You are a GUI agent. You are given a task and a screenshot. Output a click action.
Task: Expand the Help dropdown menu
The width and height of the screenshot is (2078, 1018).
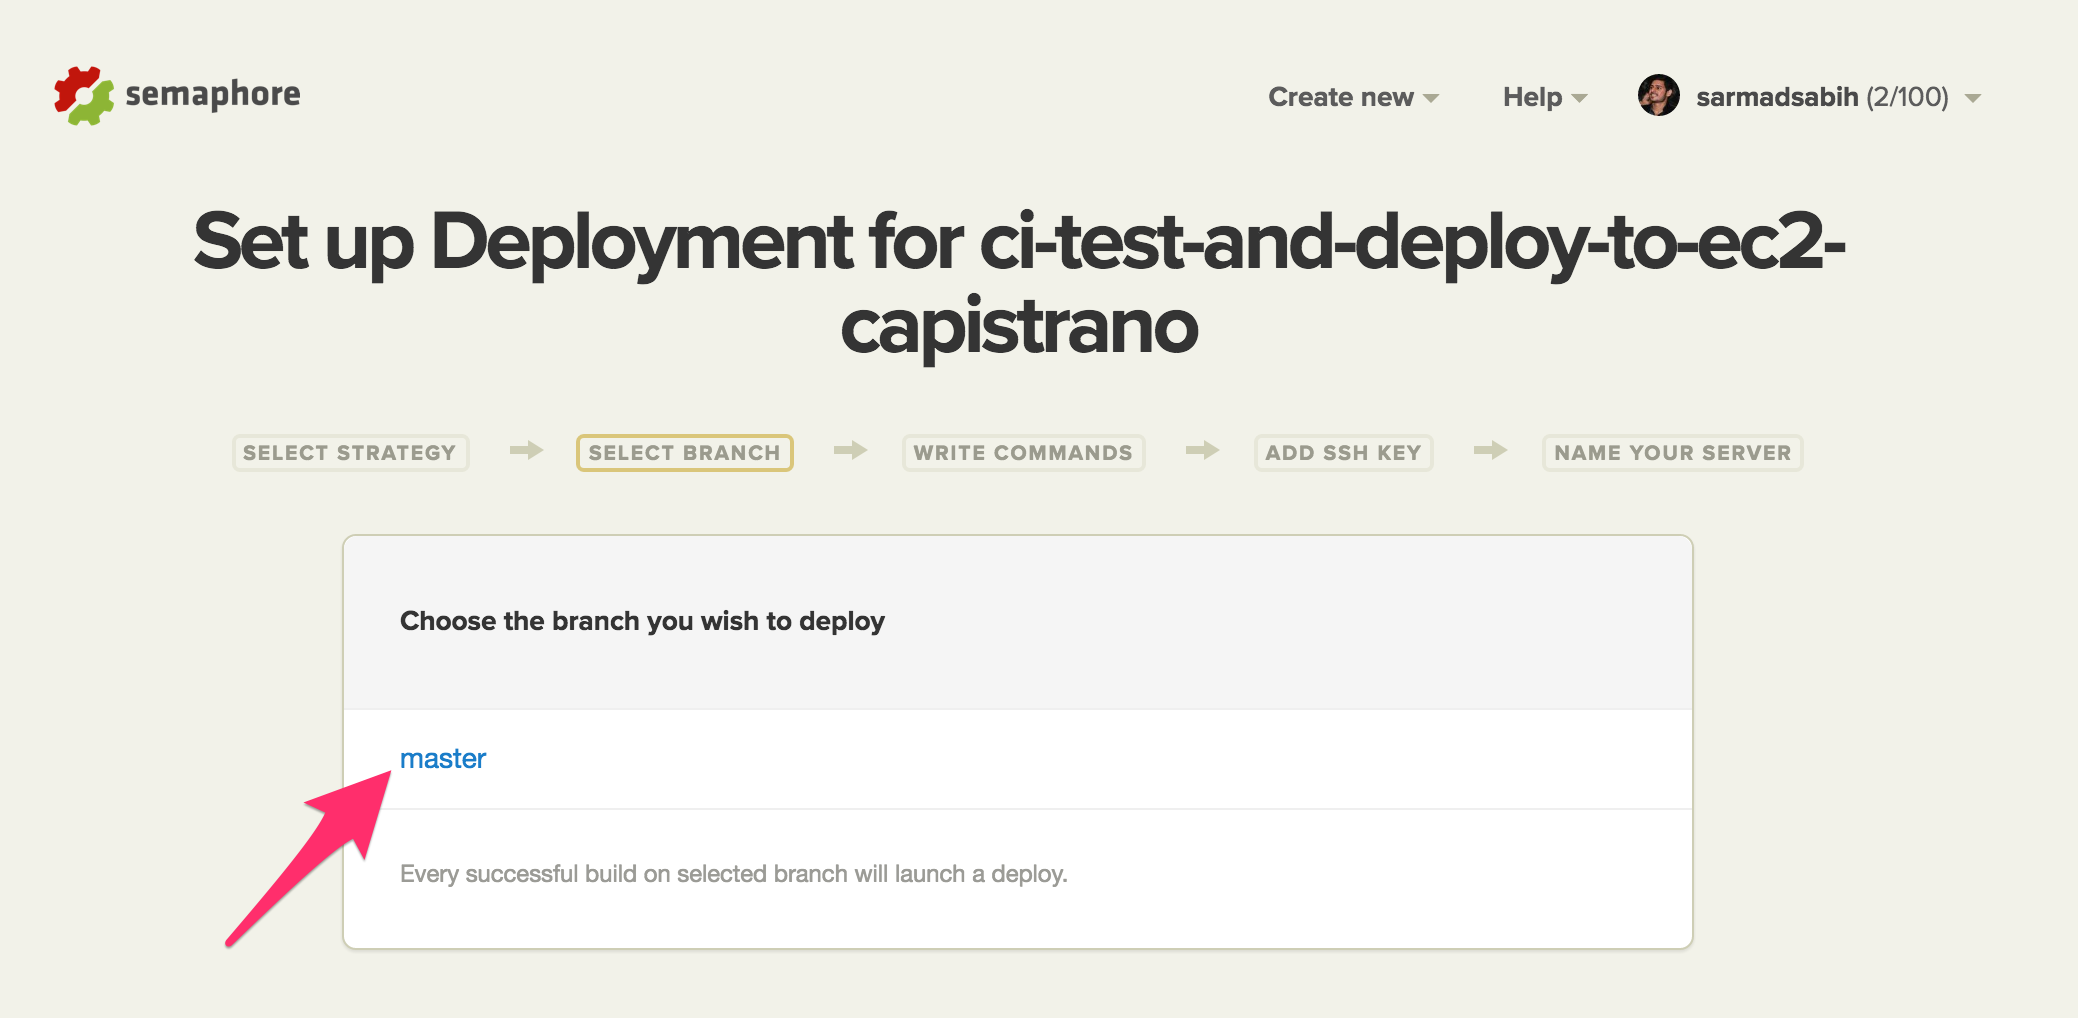(x=1545, y=97)
